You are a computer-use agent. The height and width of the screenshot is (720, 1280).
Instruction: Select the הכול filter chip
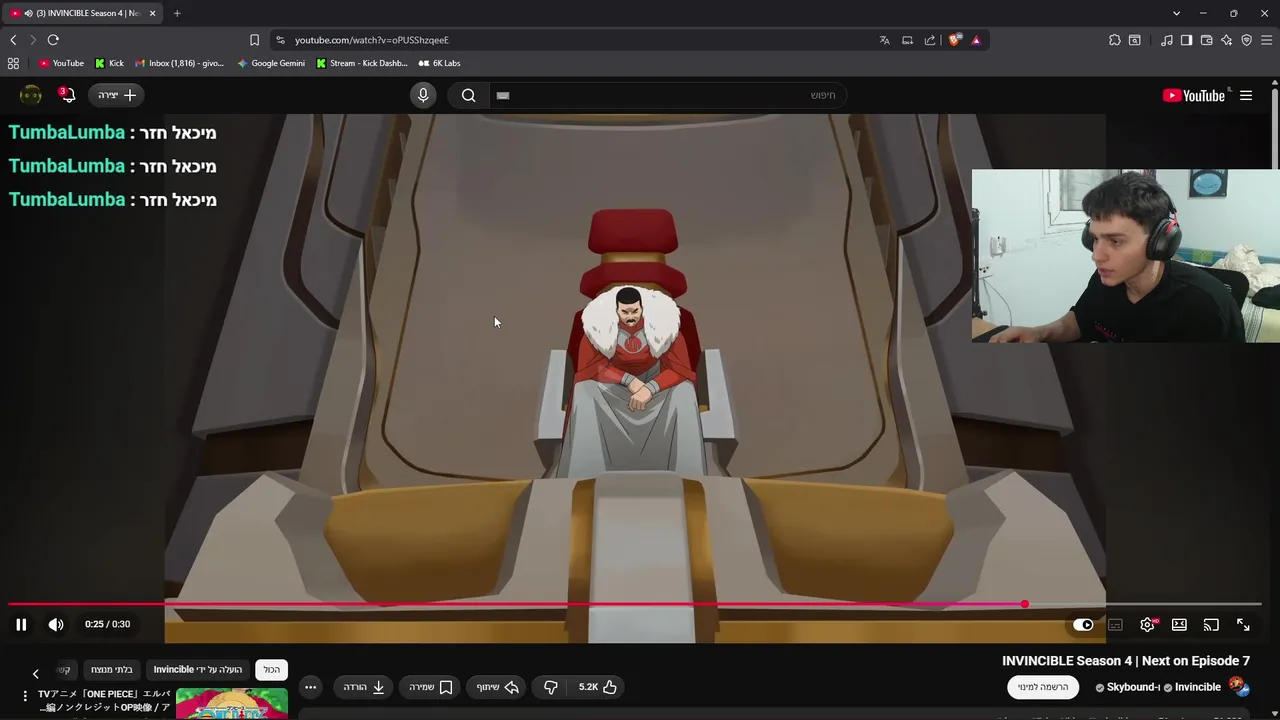[x=272, y=670]
